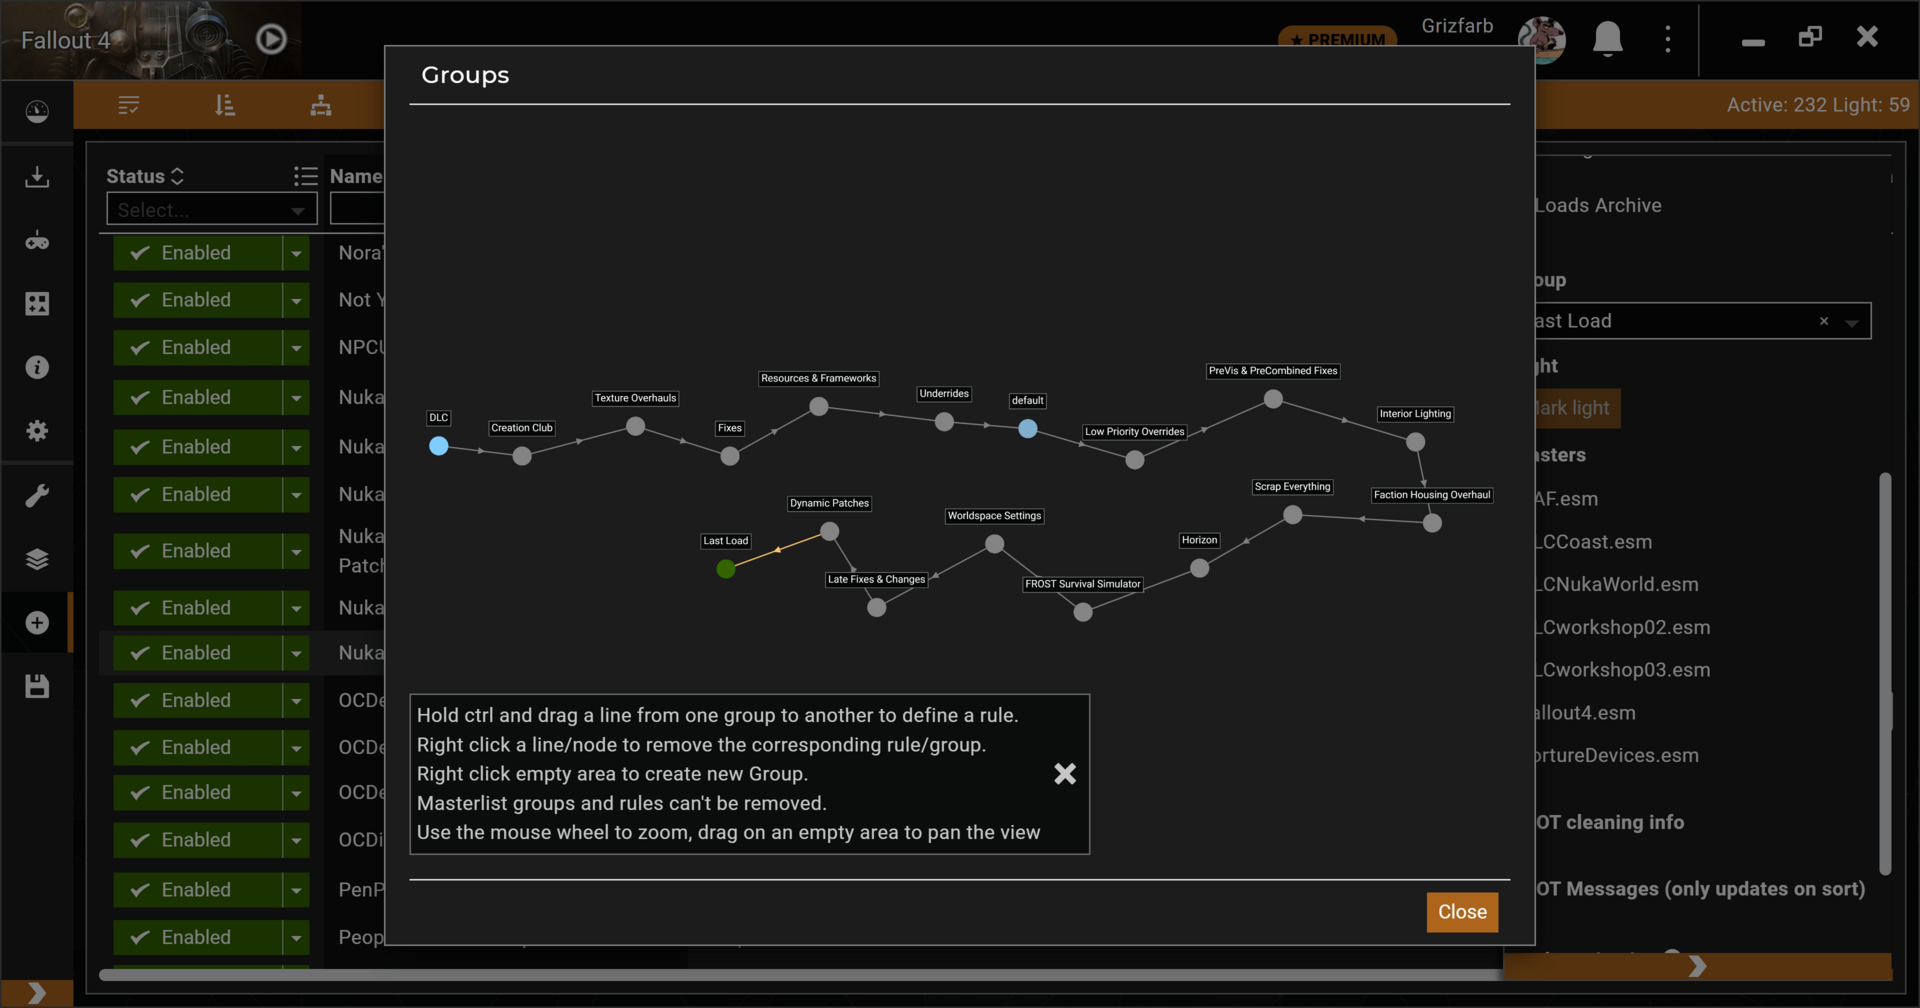Click the first plugins toolbar list icon

tap(129, 105)
